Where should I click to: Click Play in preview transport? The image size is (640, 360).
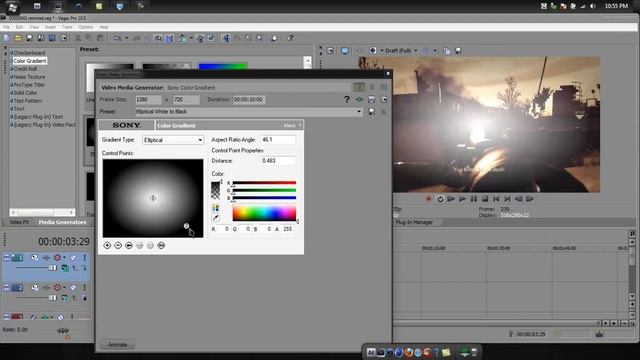(x=462, y=199)
